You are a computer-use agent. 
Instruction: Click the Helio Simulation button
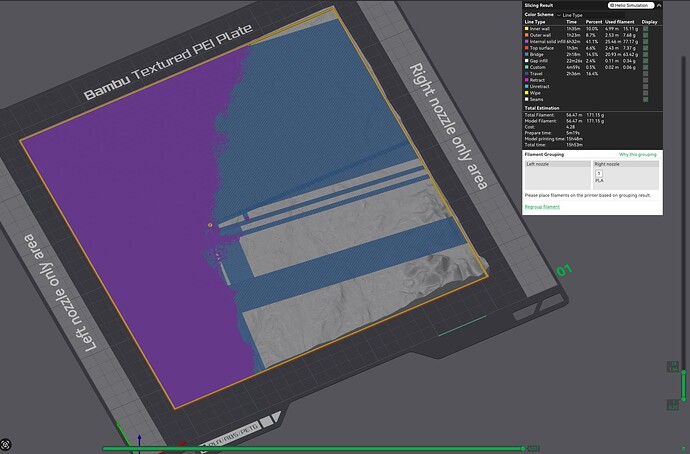tap(631, 5)
